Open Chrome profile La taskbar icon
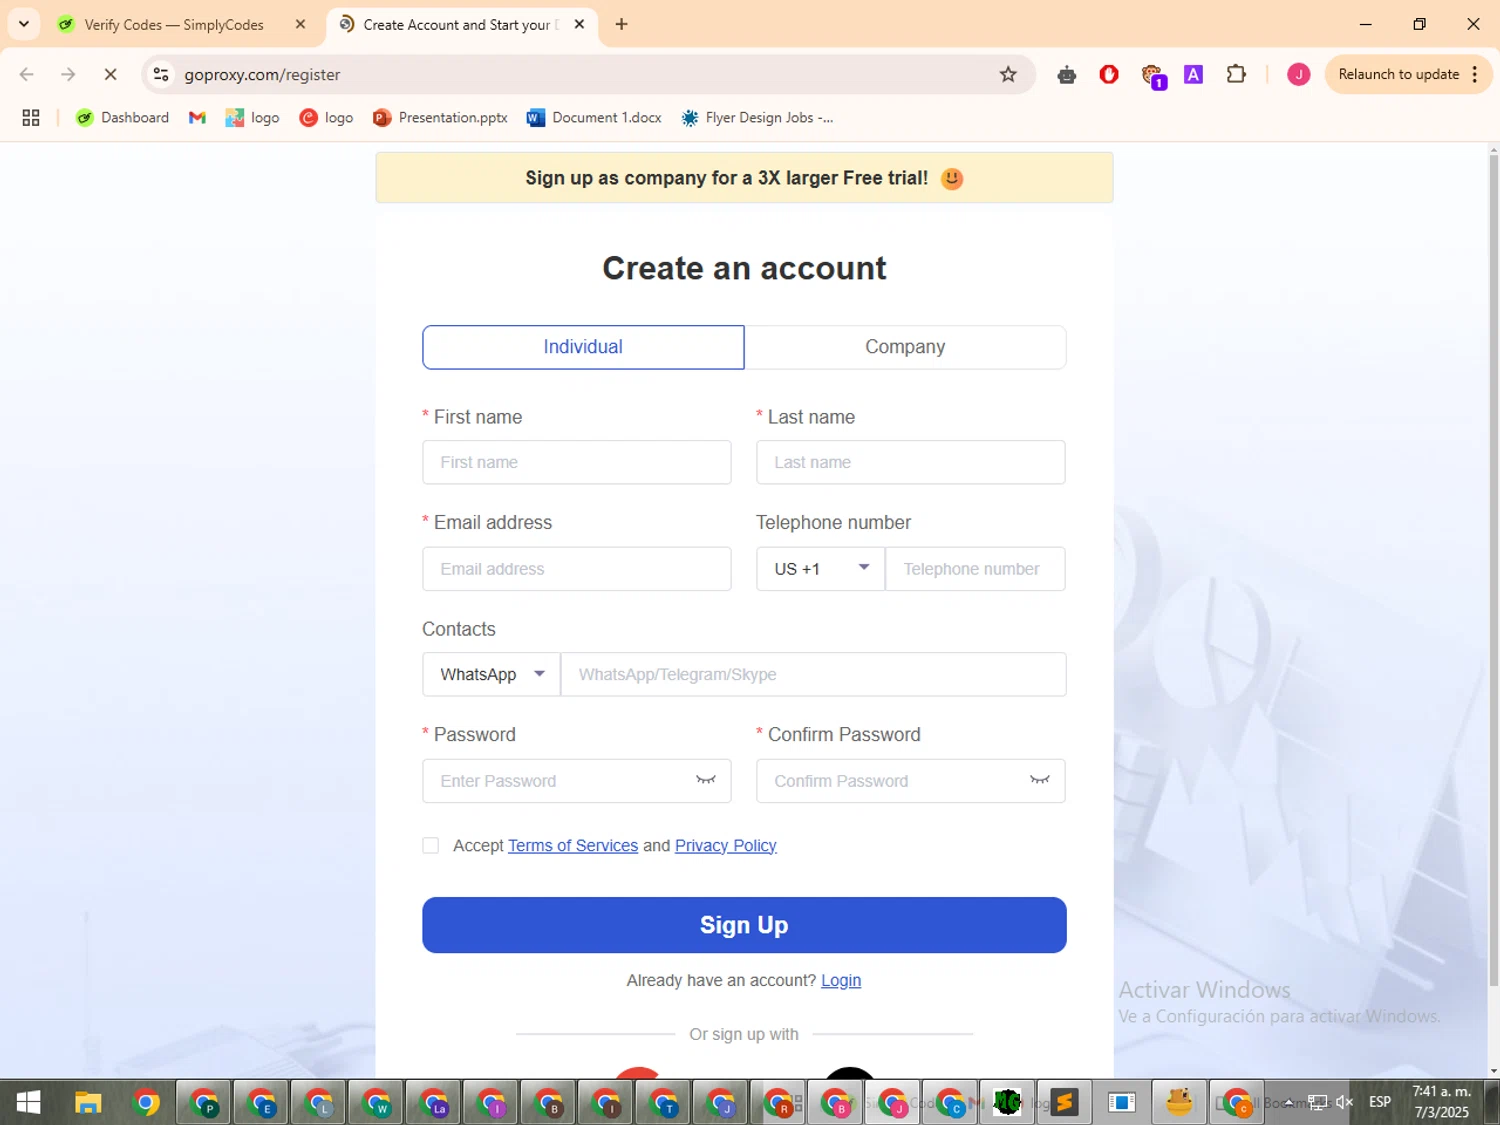The width and height of the screenshot is (1500, 1125). point(434,1102)
